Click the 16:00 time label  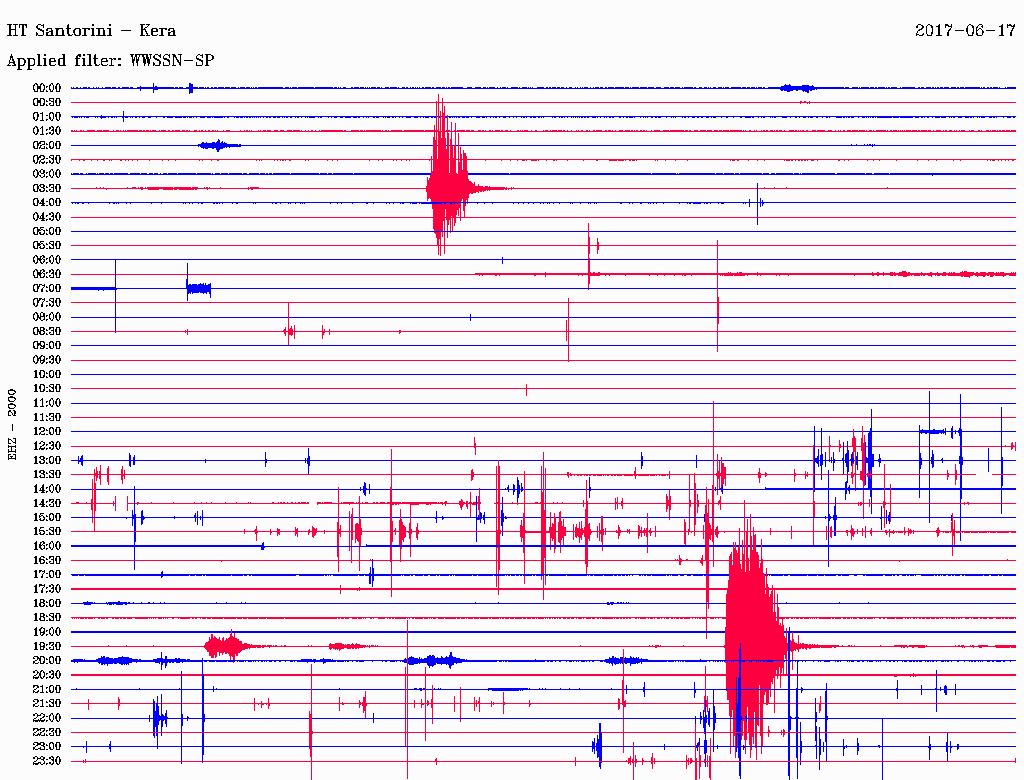tap(47, 546)
